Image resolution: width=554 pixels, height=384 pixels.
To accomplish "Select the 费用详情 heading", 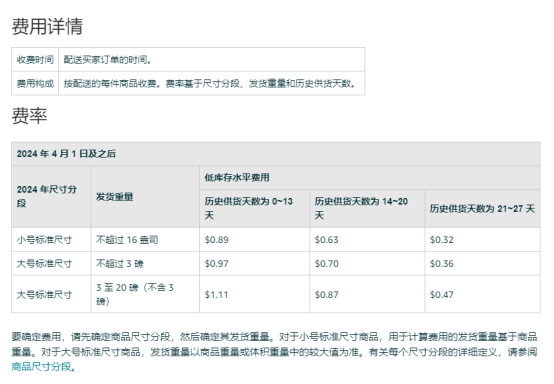I will point(47,26).
